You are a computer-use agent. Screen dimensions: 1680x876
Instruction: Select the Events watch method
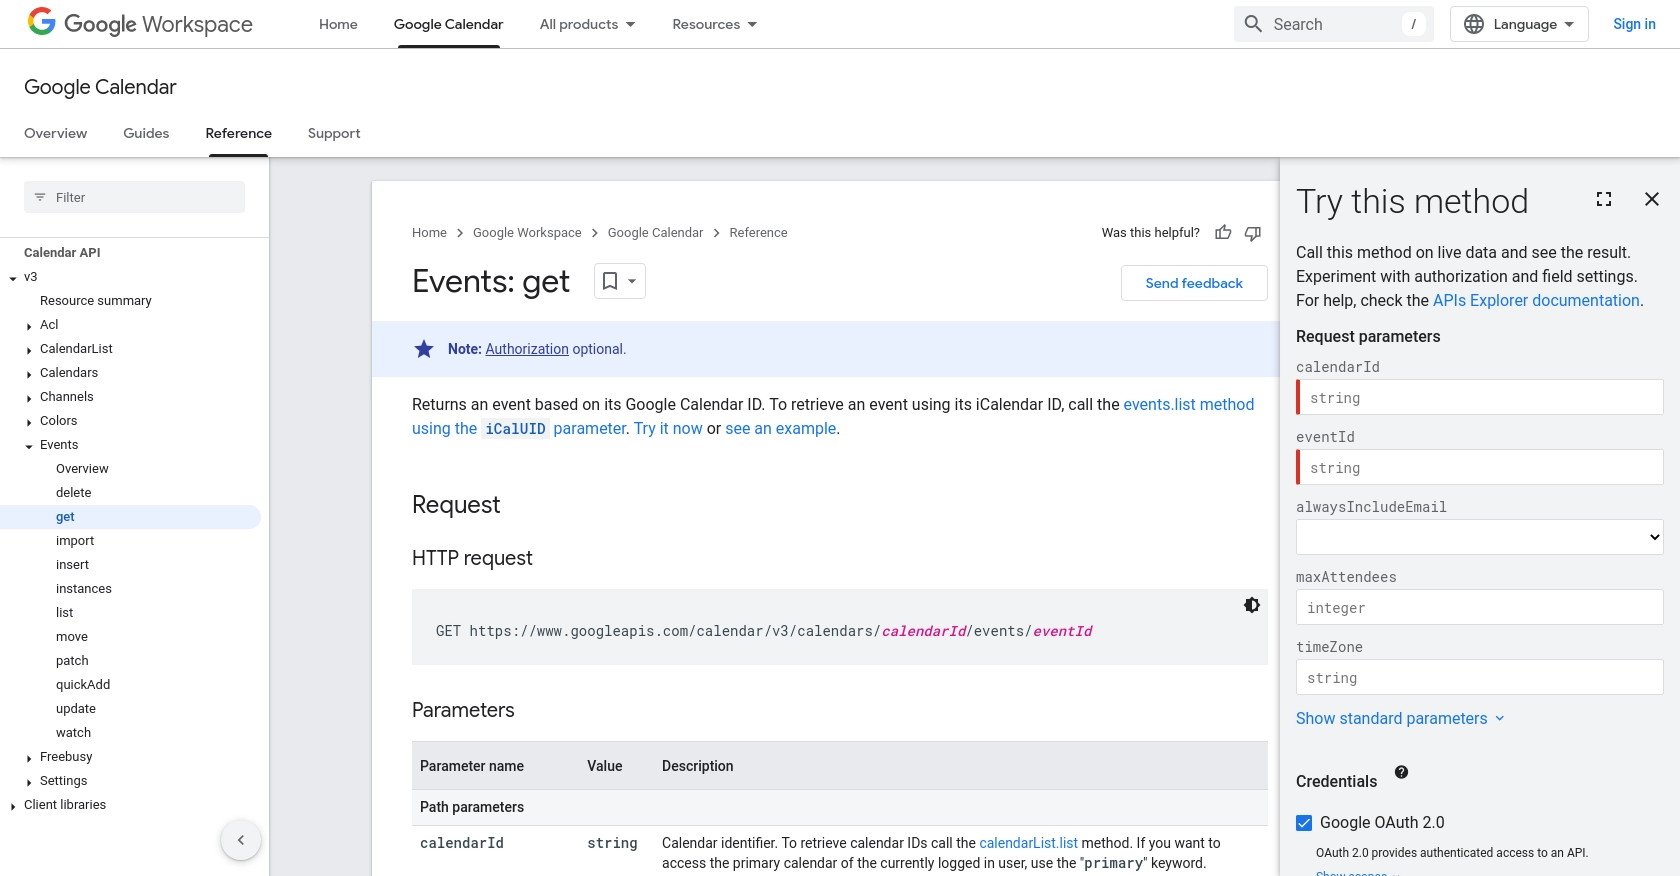click(x=73, y=733)
